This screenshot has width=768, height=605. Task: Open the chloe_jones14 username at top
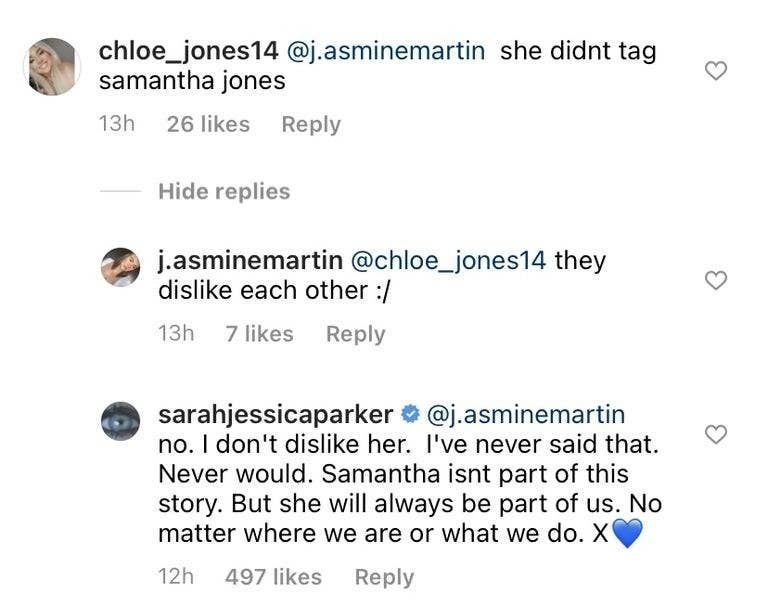tap(177, 52)
